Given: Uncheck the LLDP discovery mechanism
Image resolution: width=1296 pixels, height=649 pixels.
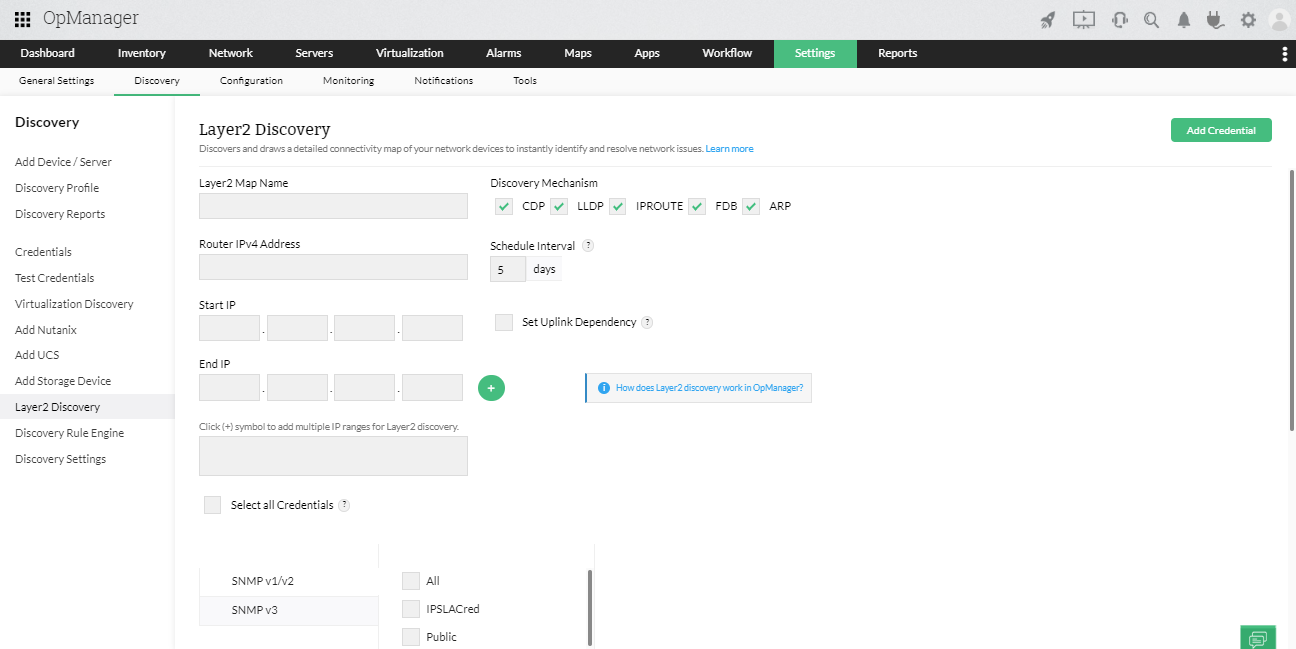Looking at the screenshot, I should pos(559,206).
